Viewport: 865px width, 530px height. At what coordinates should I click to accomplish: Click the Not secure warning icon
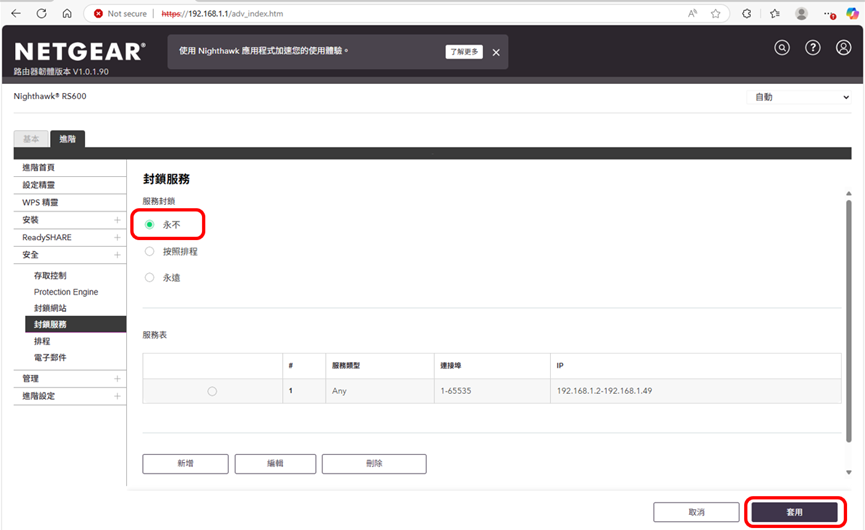tap(98, 13)
